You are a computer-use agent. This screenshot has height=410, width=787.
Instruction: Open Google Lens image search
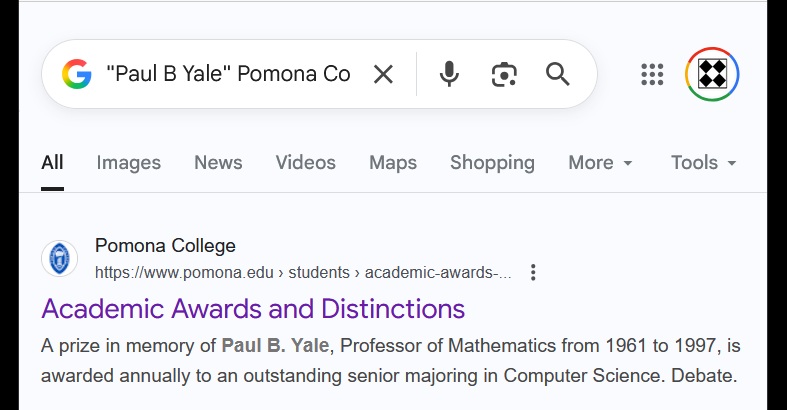tap(504, 74)
